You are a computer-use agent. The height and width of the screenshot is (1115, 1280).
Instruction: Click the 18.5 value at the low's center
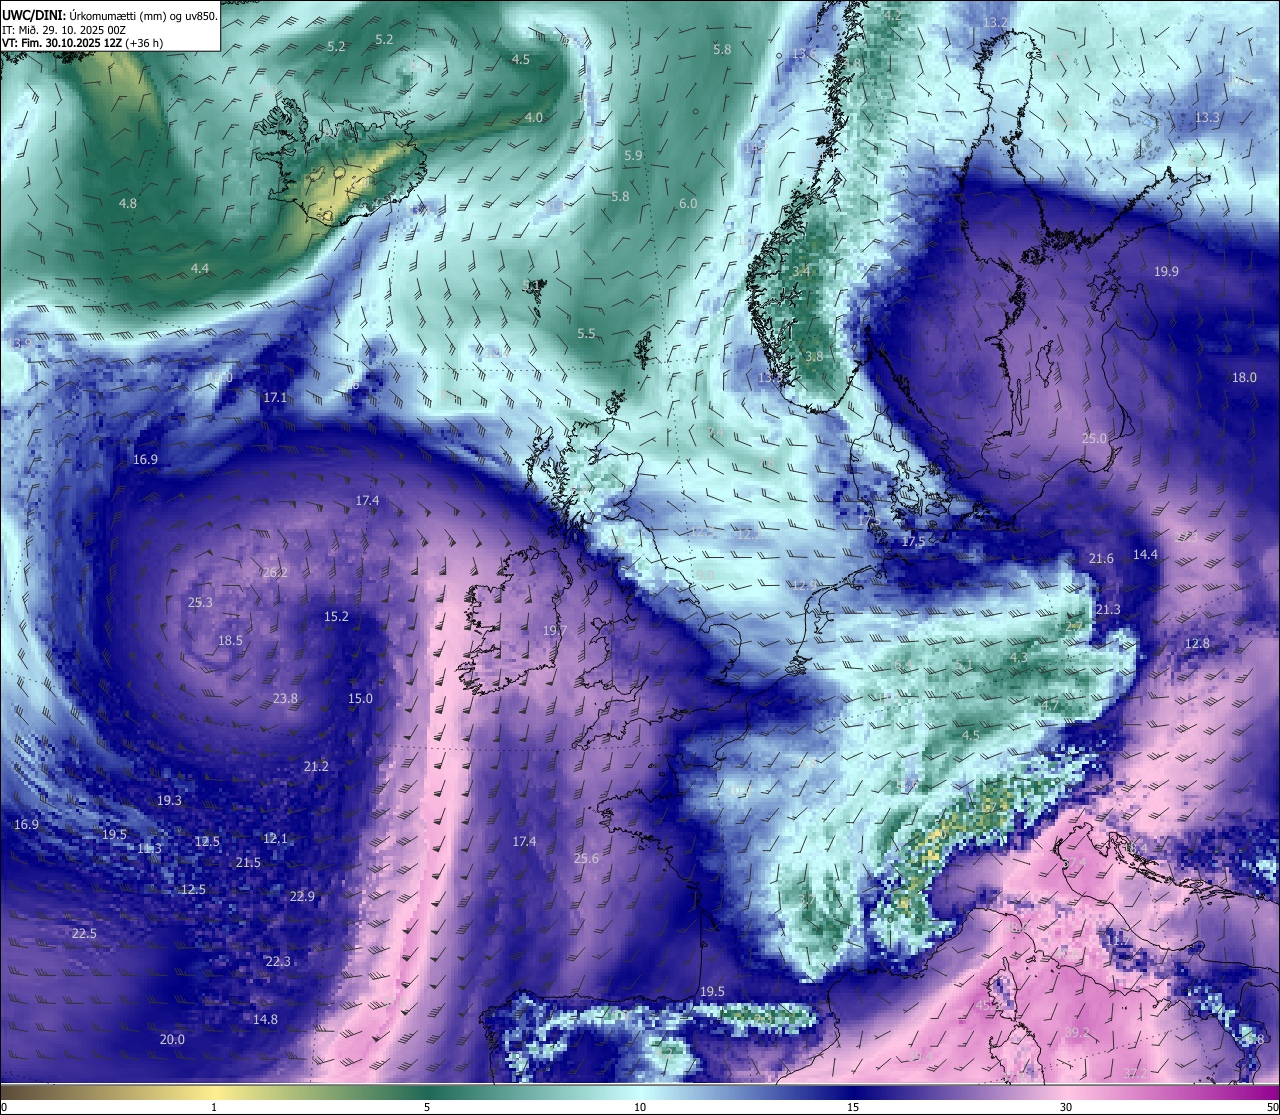(230, 640)
